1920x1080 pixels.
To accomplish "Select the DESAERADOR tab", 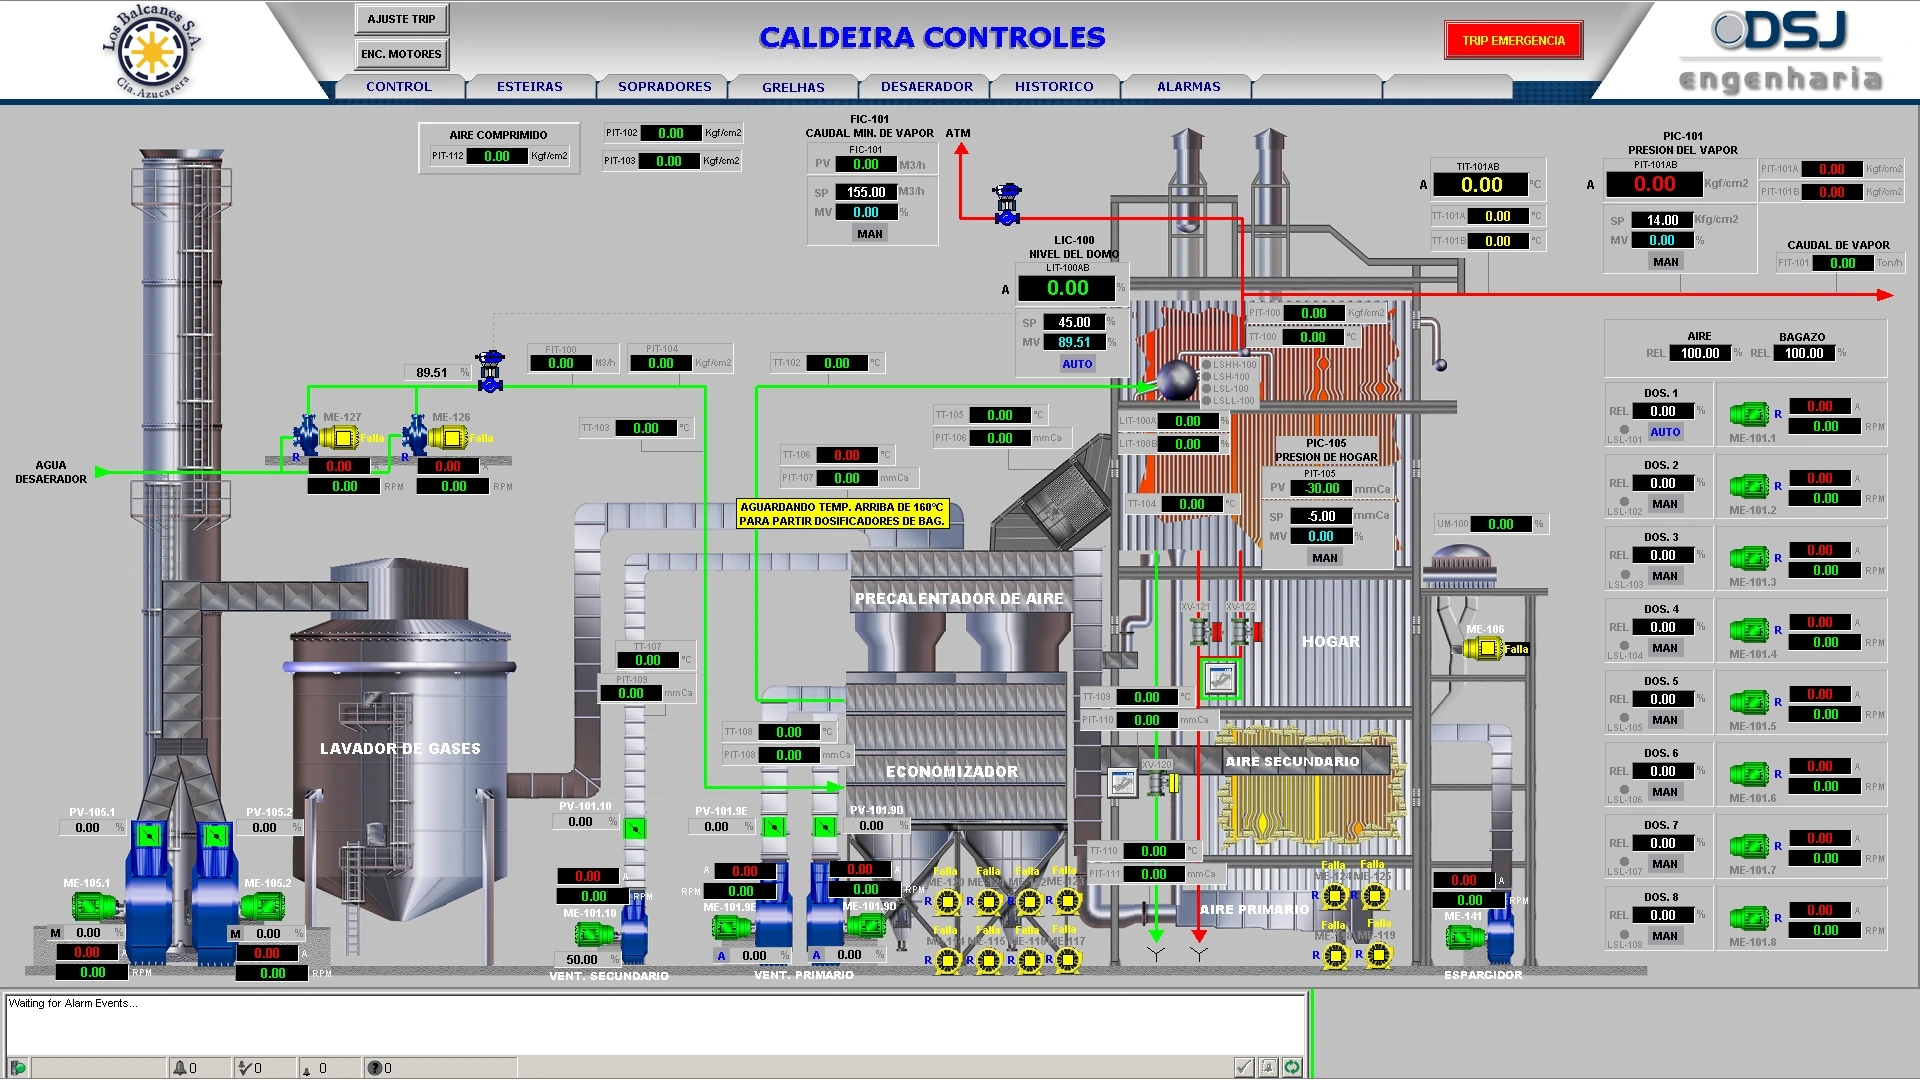I will 926,87.
